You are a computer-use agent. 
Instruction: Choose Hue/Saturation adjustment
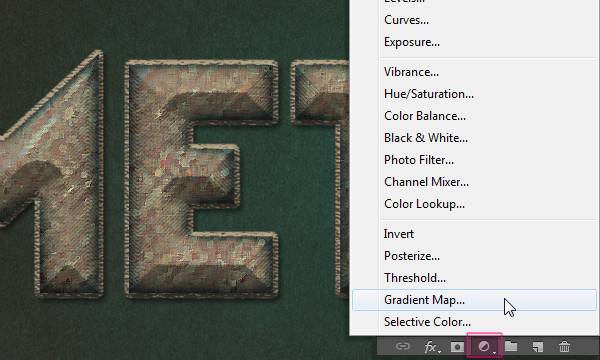[x=429, y=94]
